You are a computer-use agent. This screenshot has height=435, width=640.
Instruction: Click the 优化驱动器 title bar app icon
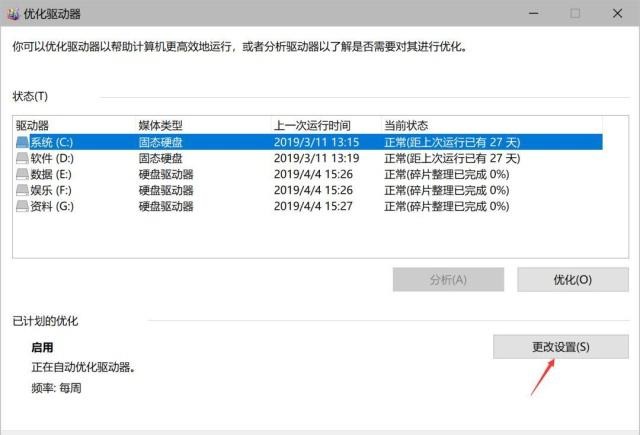coord(13,14)
